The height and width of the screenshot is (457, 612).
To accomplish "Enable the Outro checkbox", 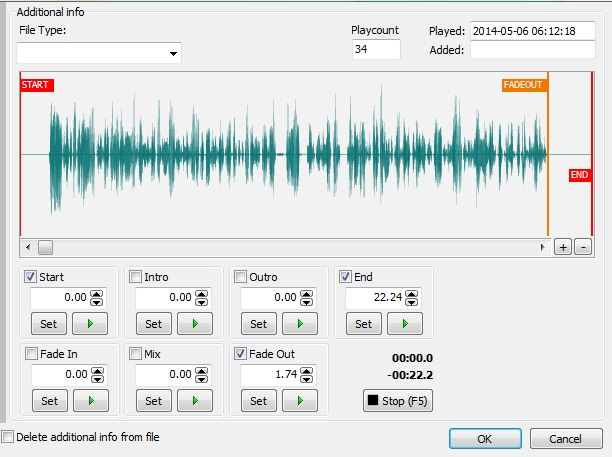I will pos(240,277).
